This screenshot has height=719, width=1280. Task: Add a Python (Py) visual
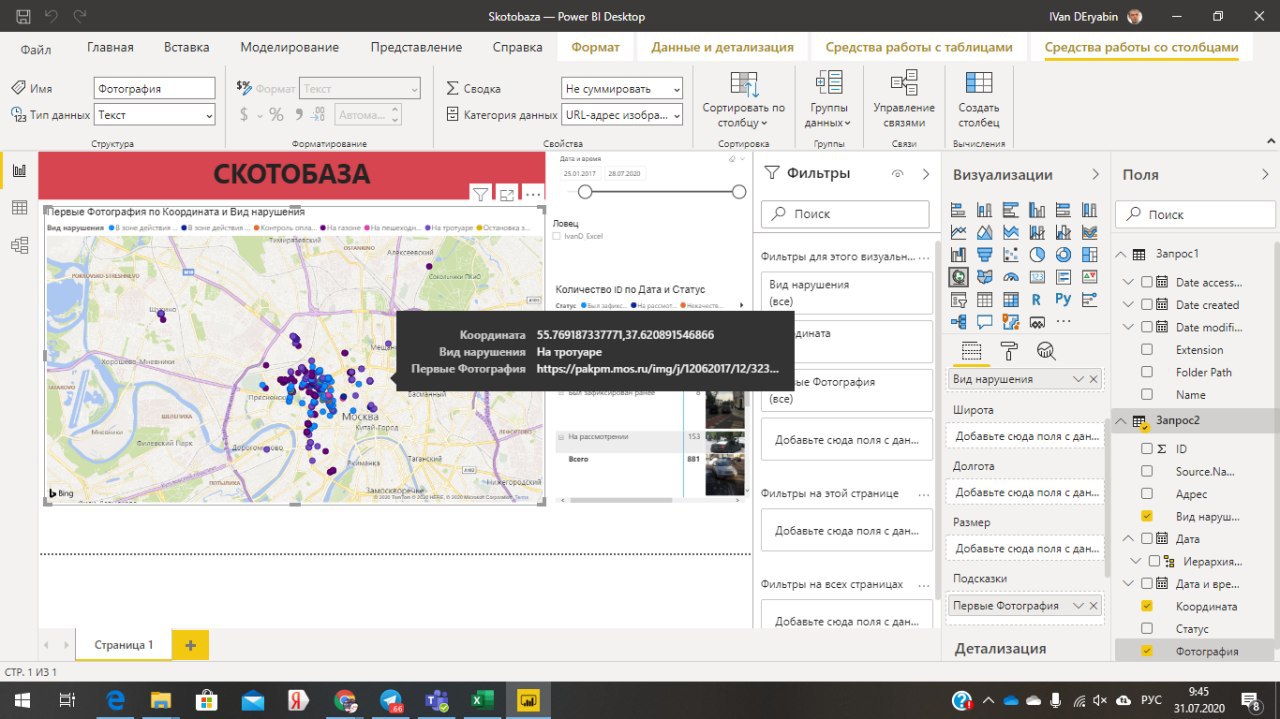tap(1063, 299)
